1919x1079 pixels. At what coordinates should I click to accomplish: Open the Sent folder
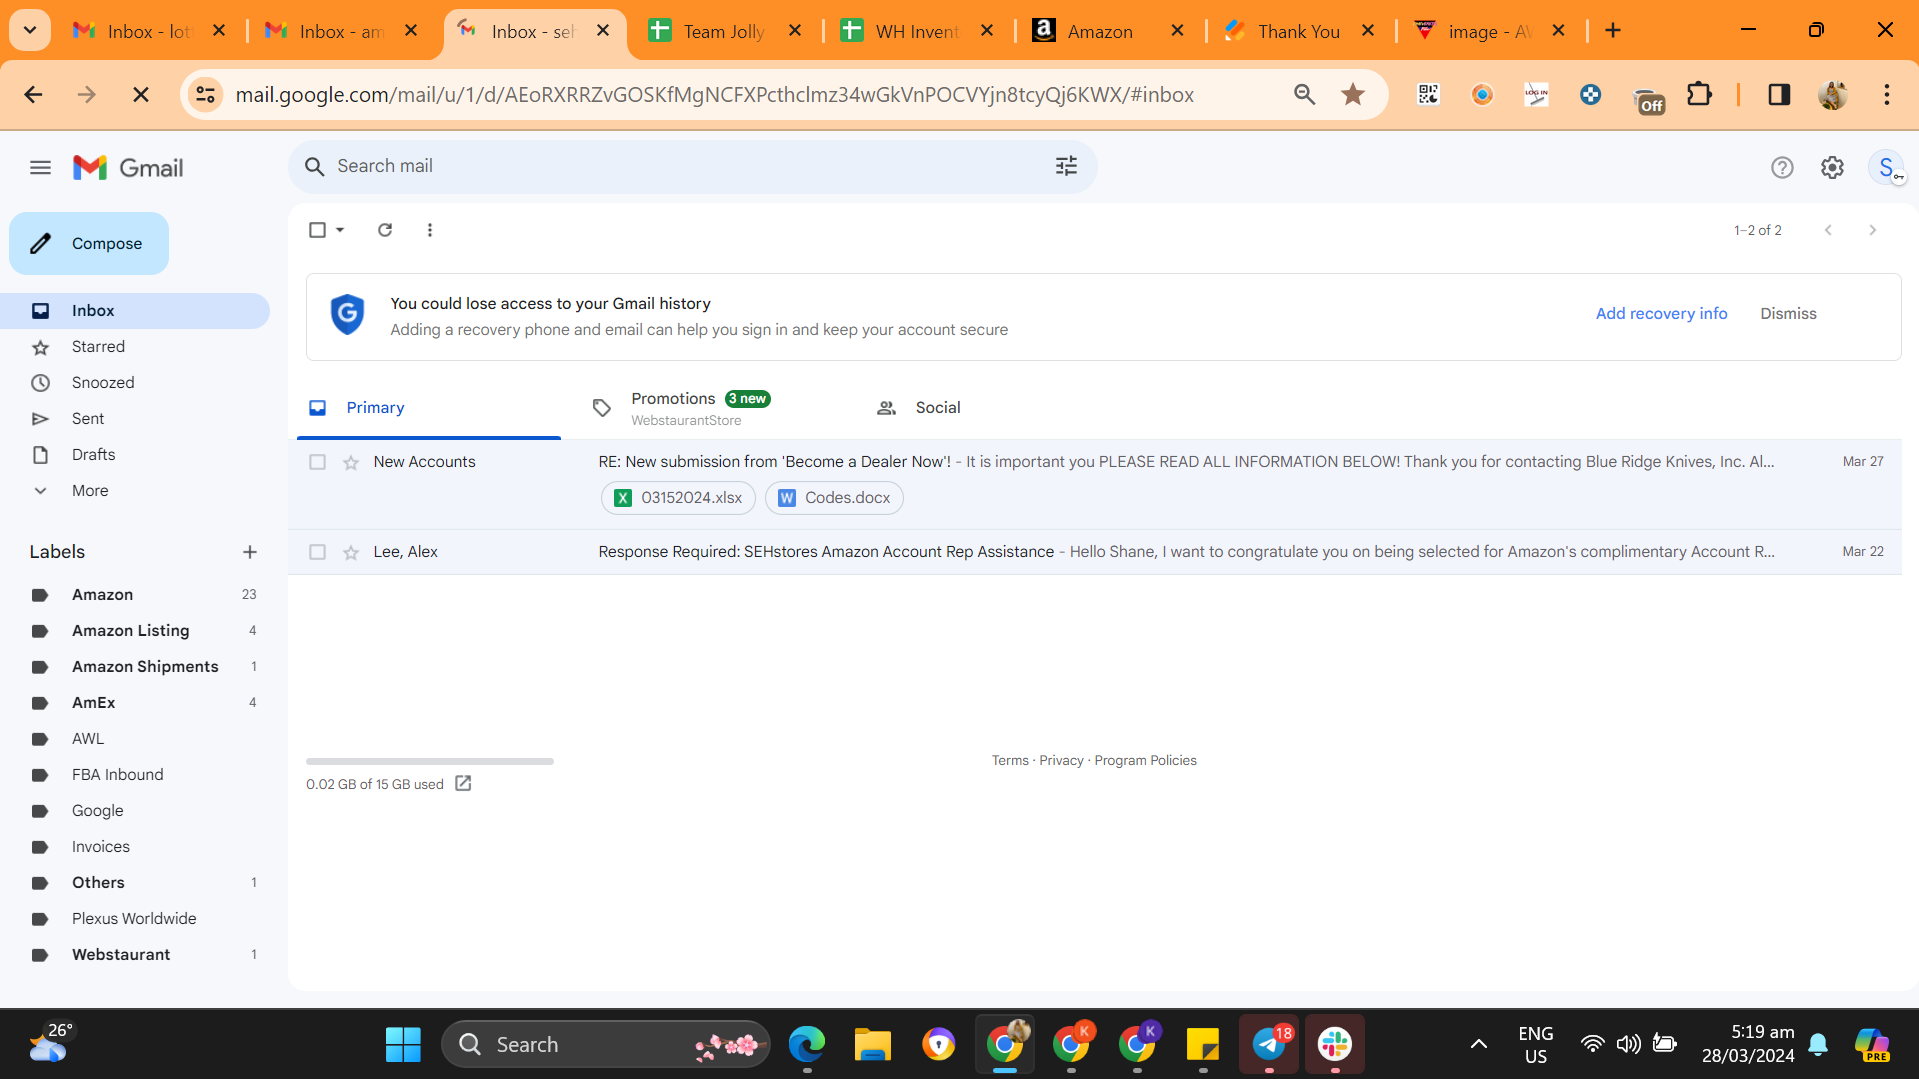135,419
